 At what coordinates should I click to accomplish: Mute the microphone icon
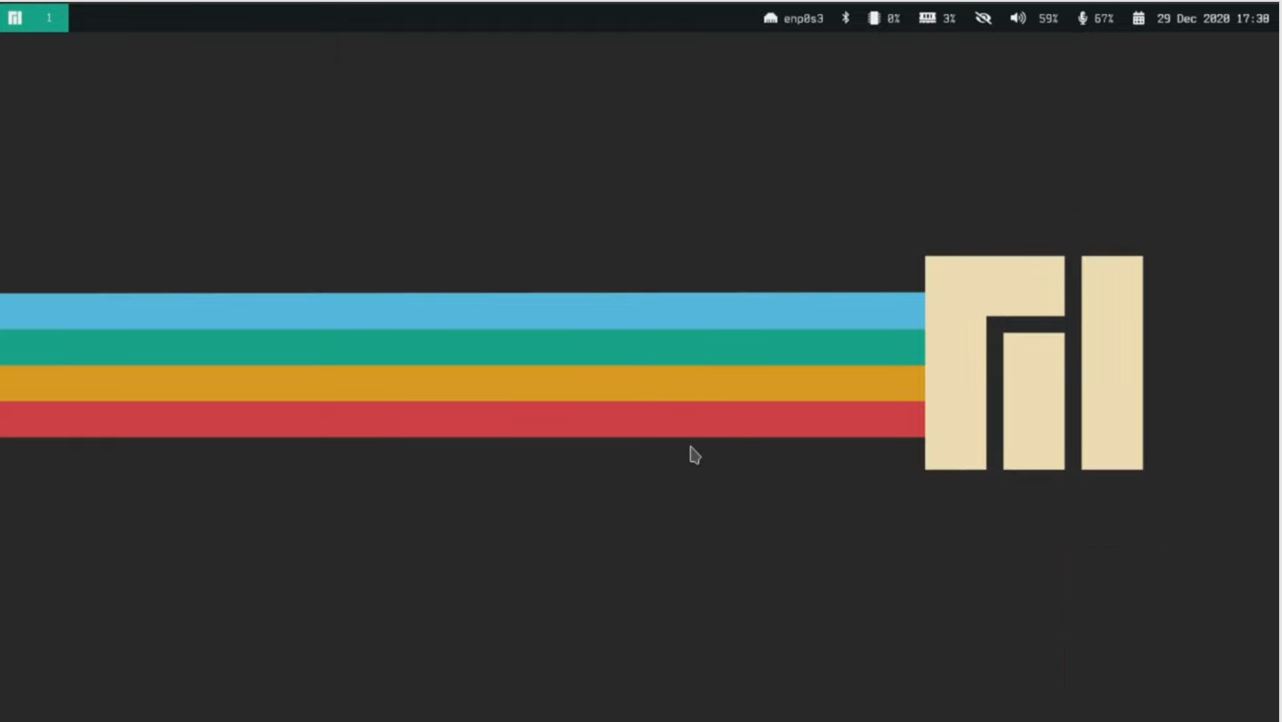pyautogui.click(x=1082, y=18)
